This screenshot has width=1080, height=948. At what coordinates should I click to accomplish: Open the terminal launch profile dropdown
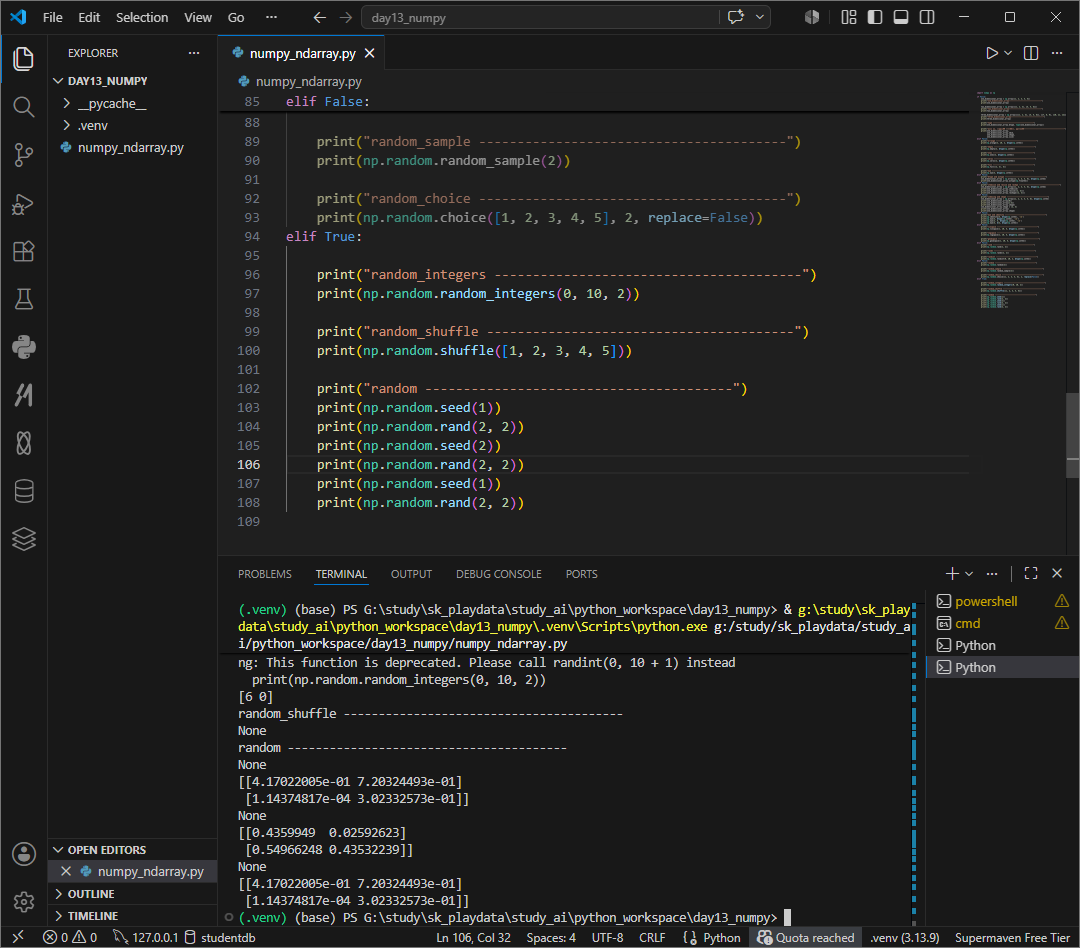[969, 573]
